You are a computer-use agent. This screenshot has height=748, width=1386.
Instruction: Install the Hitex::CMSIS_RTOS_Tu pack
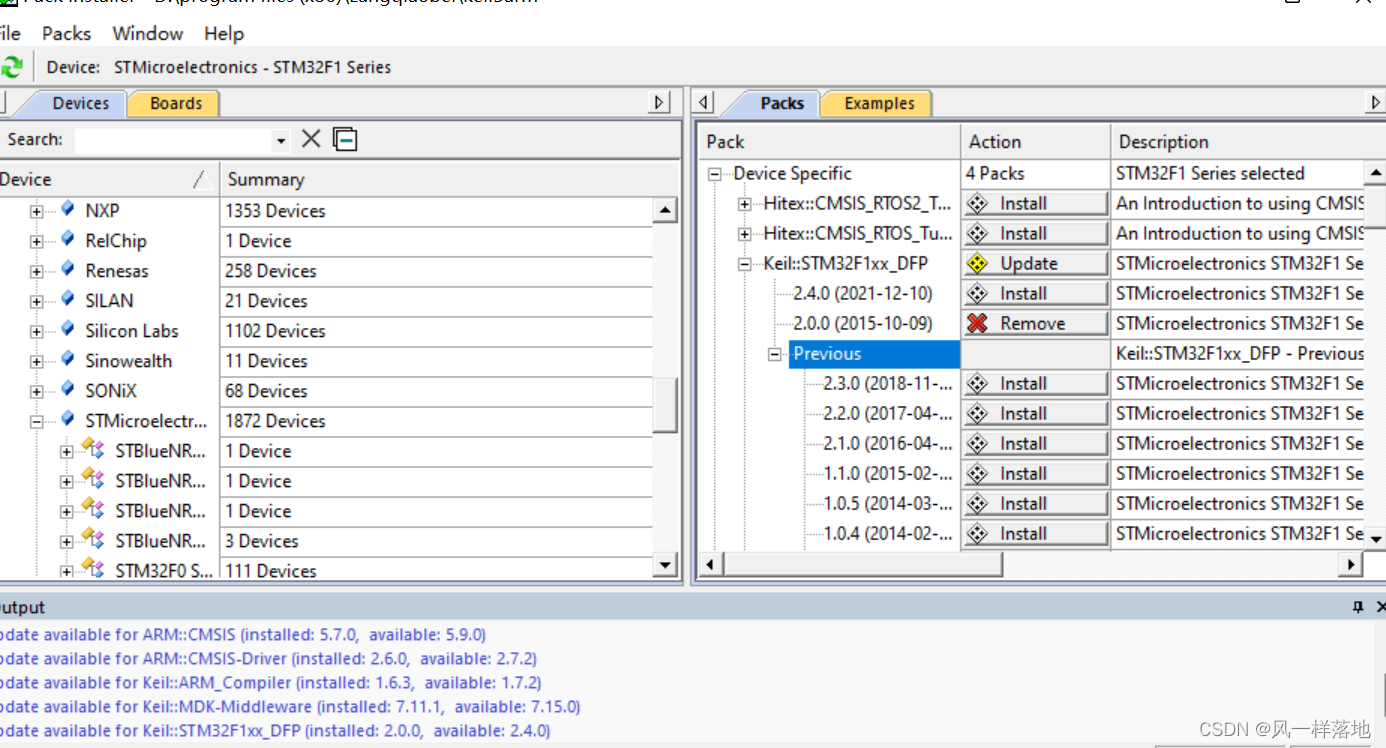pyautogui.click(x=1035, y=233)
